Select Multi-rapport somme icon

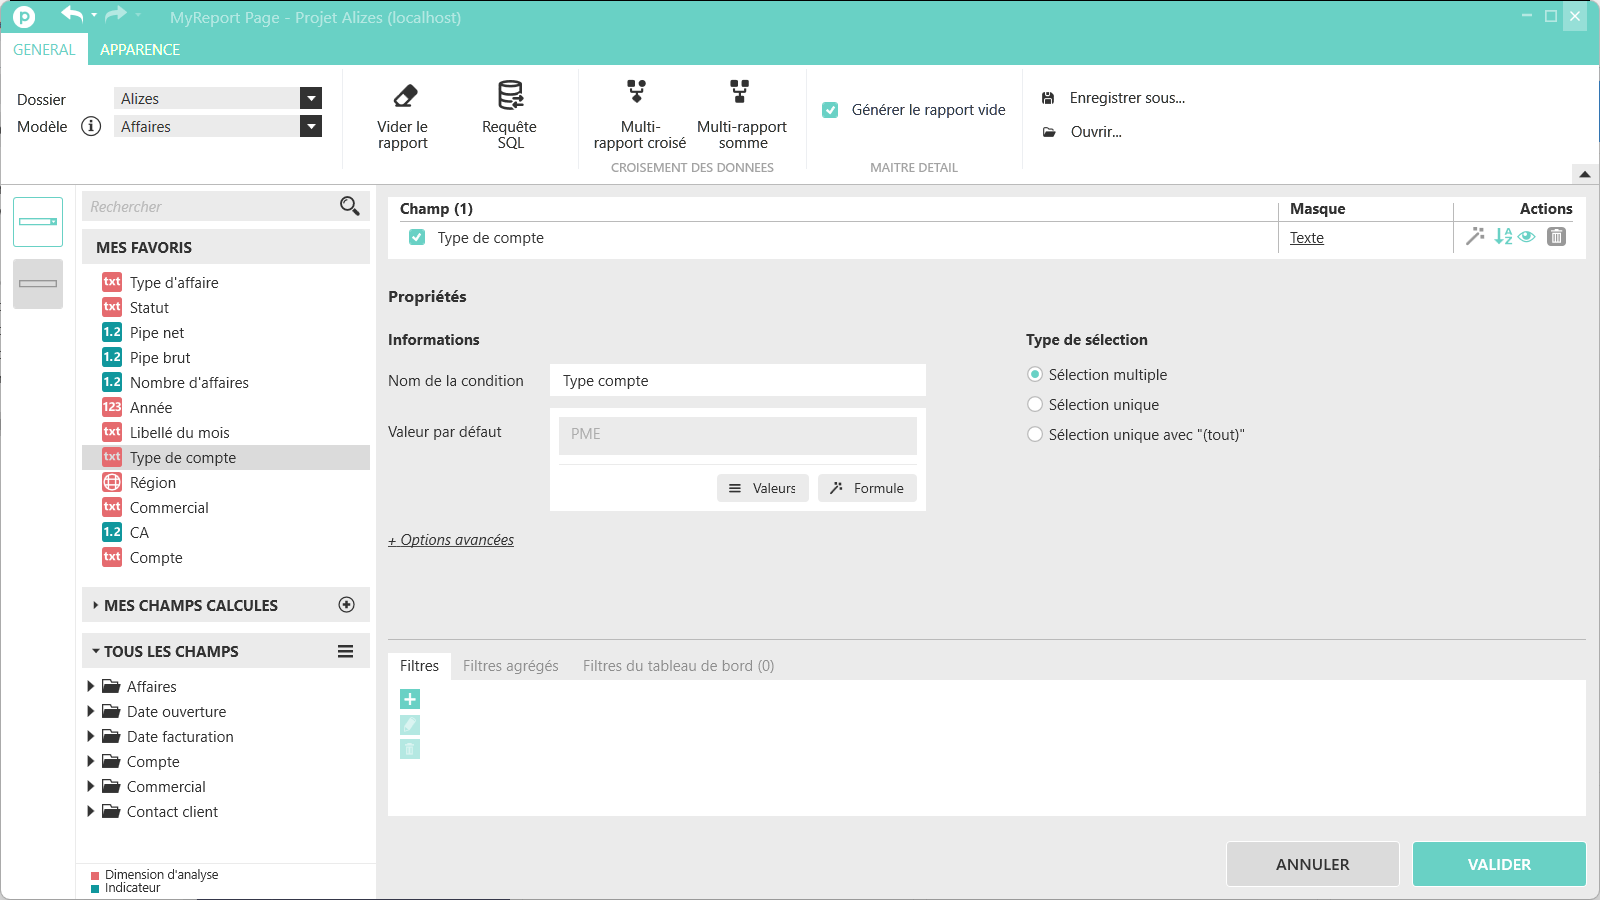[x=739, y=92]
